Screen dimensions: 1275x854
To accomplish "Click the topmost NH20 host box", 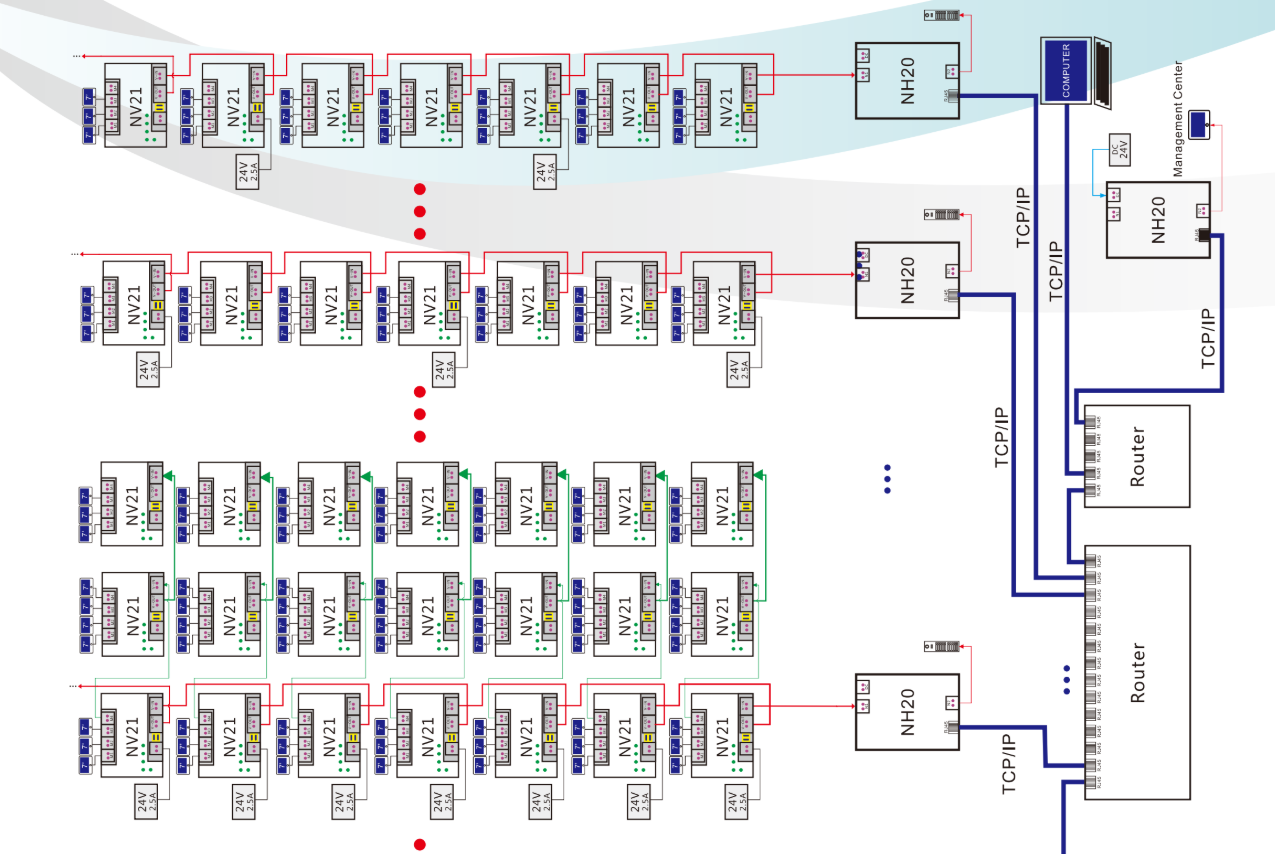I will click(x=907, y=80).
